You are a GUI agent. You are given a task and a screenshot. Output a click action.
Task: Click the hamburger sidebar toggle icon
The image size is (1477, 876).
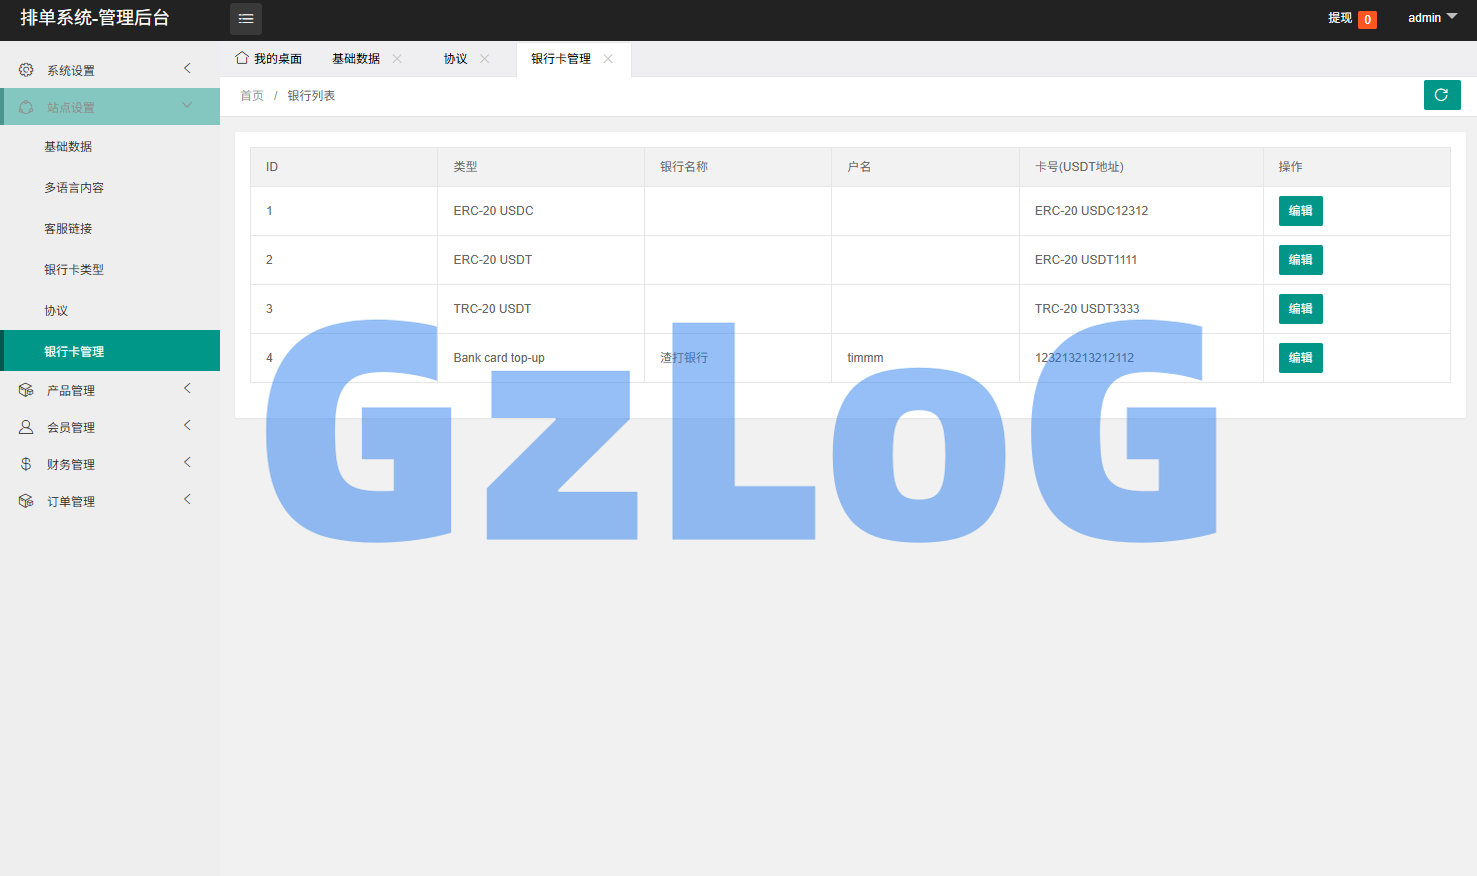(x=246, y=19)
